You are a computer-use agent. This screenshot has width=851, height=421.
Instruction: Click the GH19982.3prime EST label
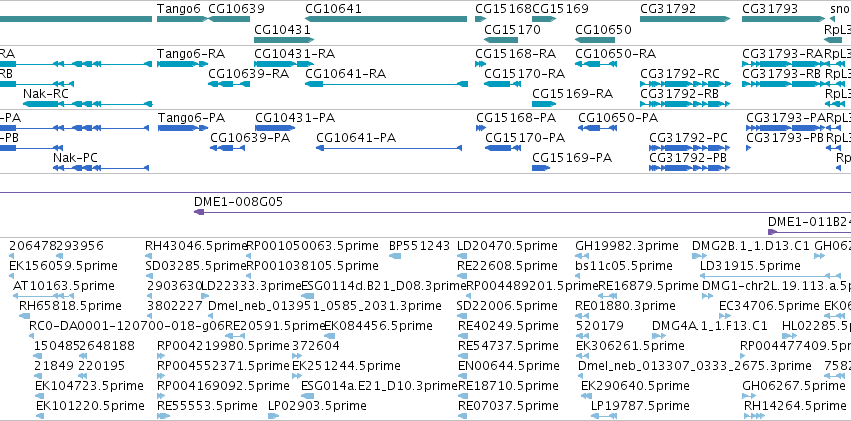point(627,246)
